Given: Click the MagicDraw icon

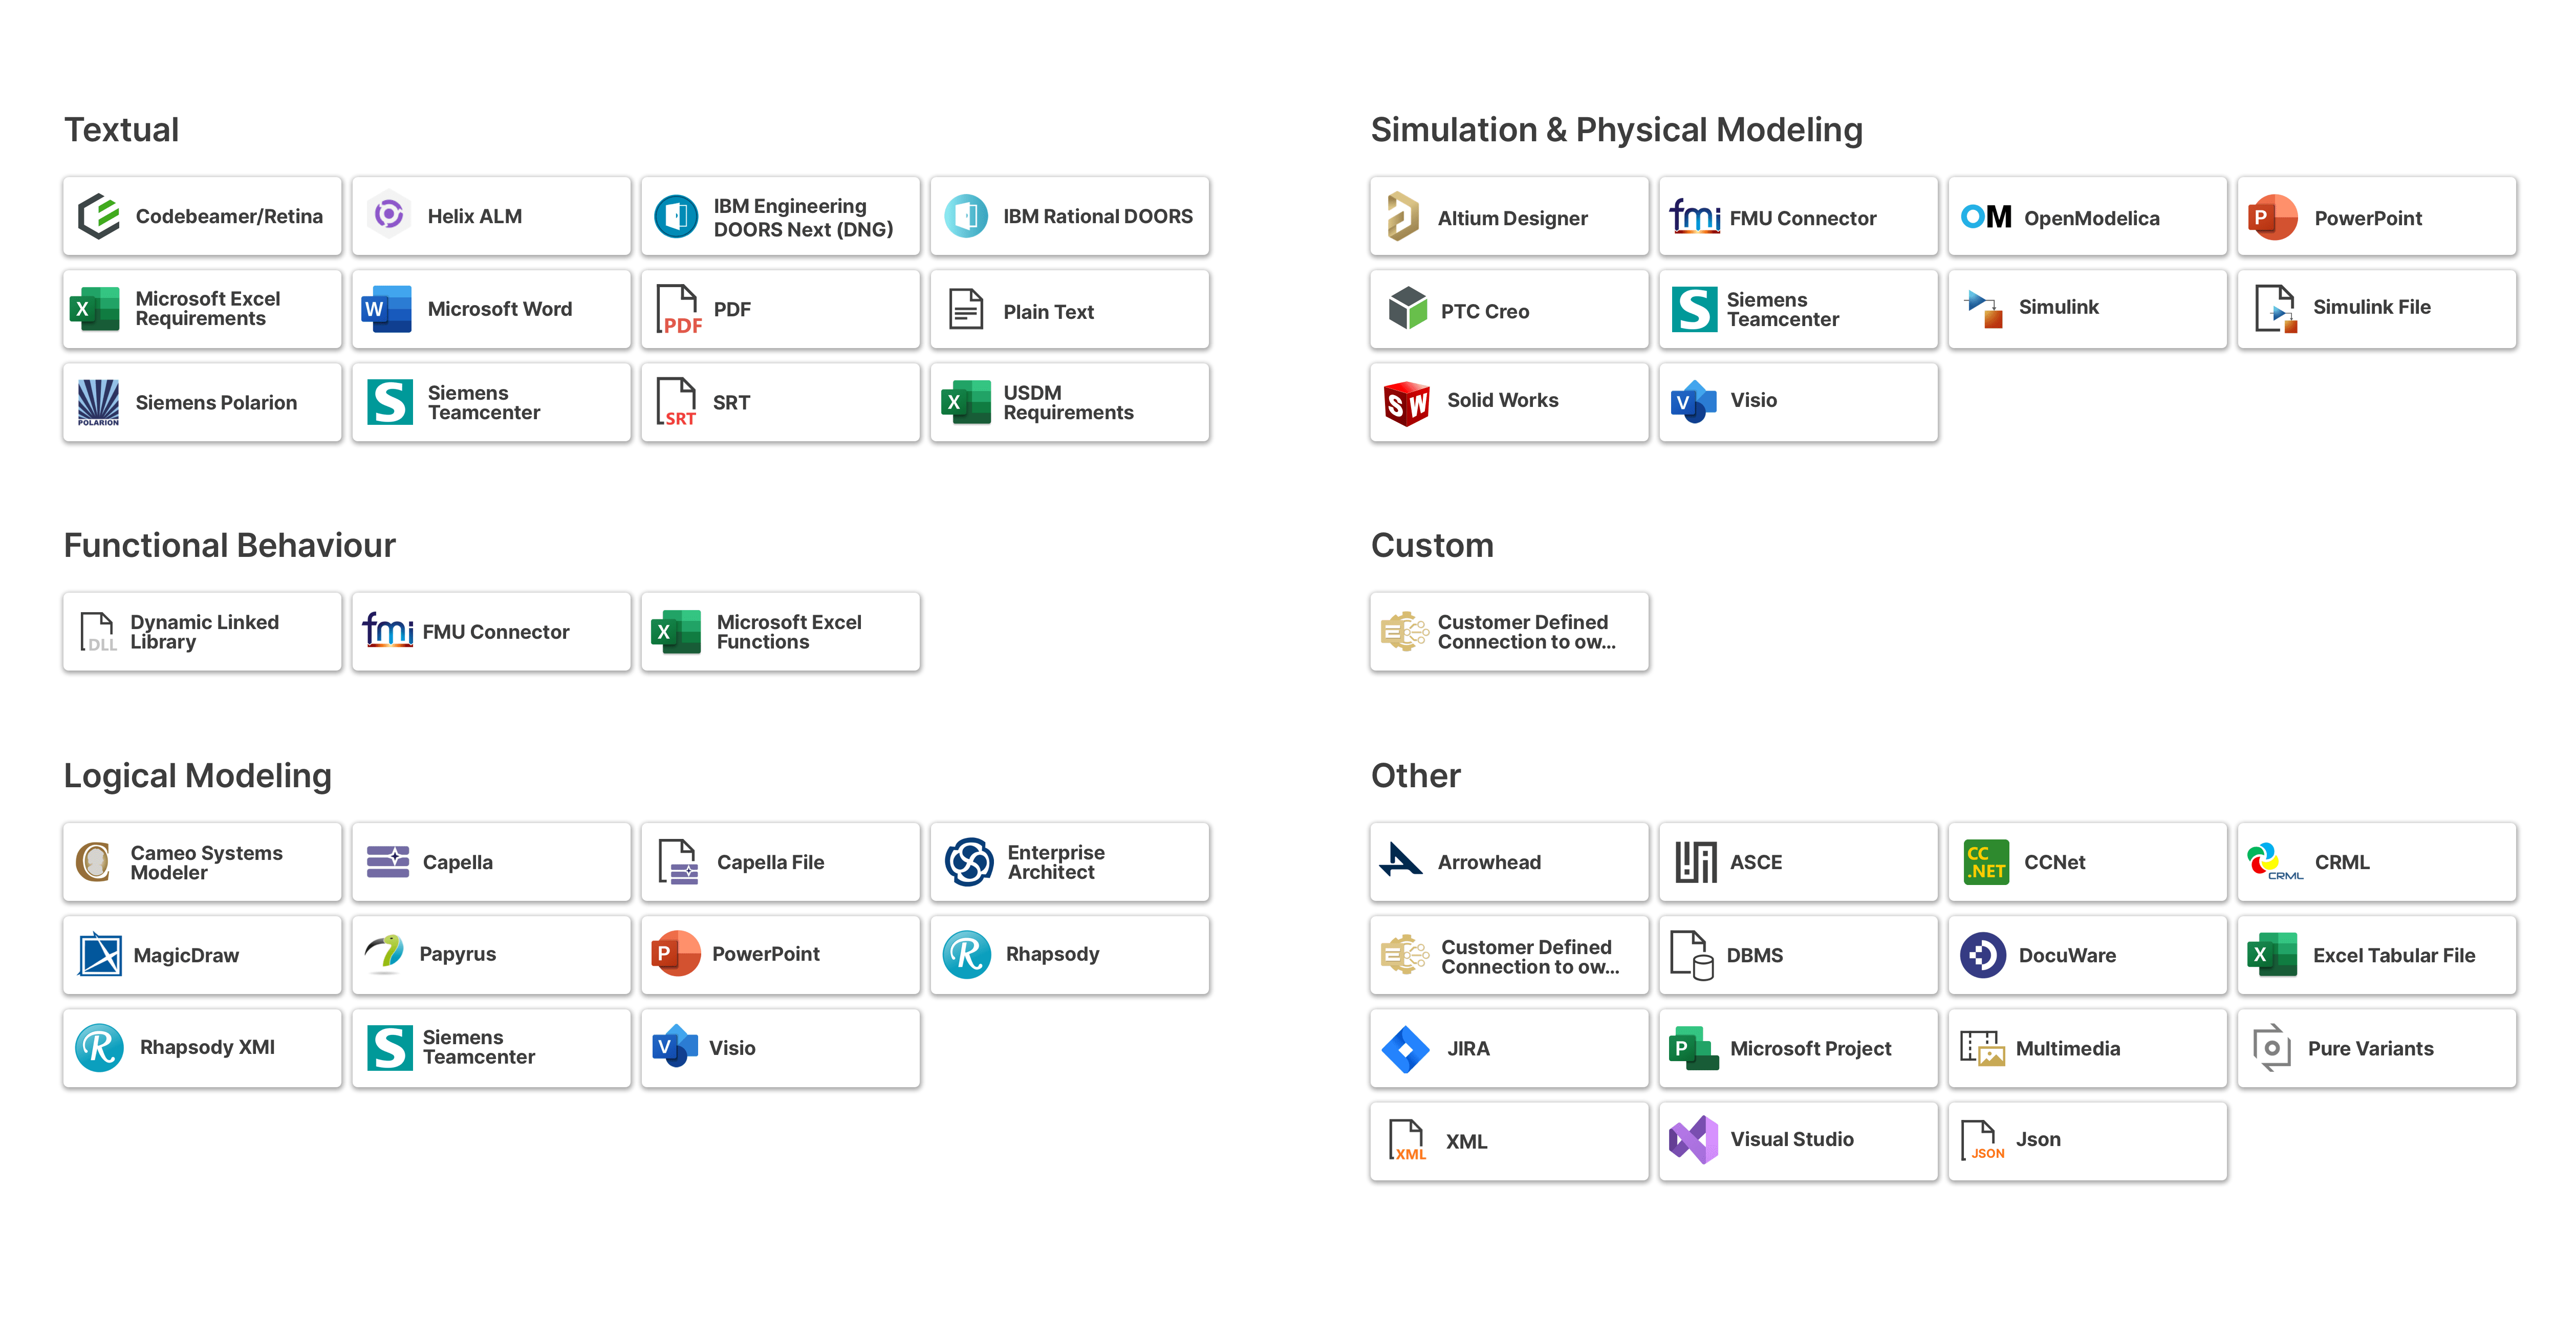Looking at the screenshot, I should pos(100,954).
